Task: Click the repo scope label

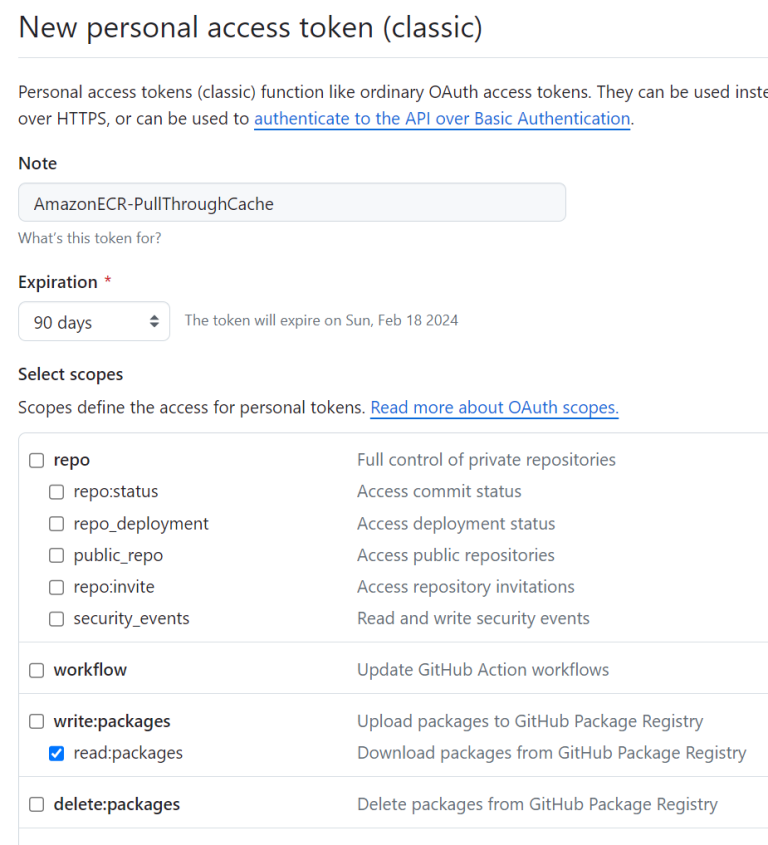Action: (x=72, y=460)
